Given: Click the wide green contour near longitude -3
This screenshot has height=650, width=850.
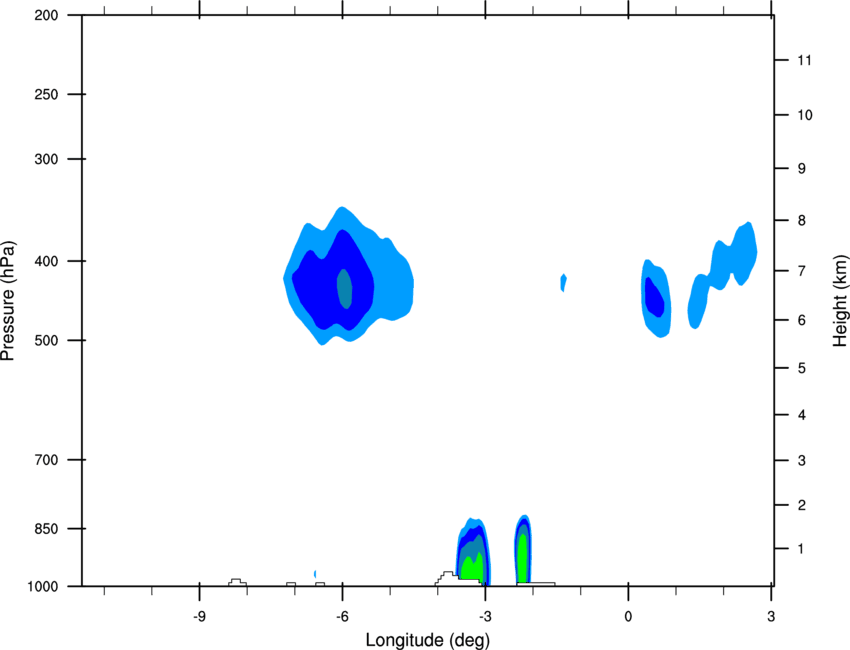Looking at the screenshot, I should pos(472,567).
